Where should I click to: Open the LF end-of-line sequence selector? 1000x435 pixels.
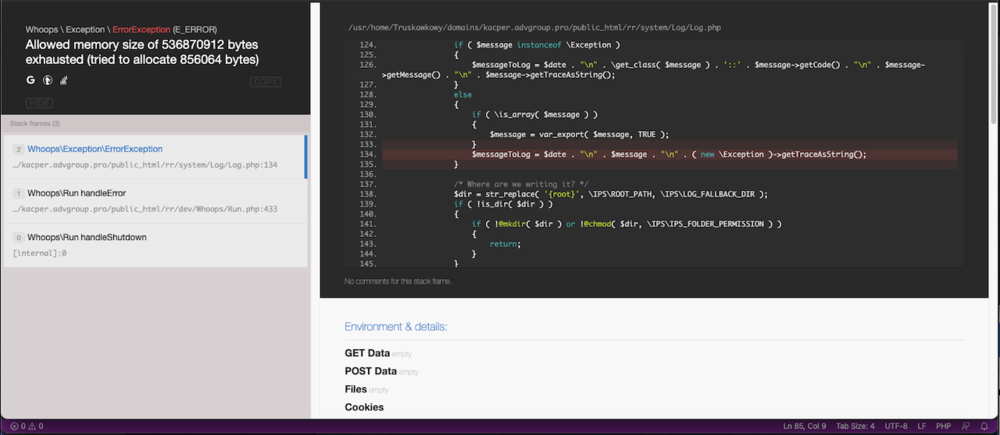tap(922, 426)
